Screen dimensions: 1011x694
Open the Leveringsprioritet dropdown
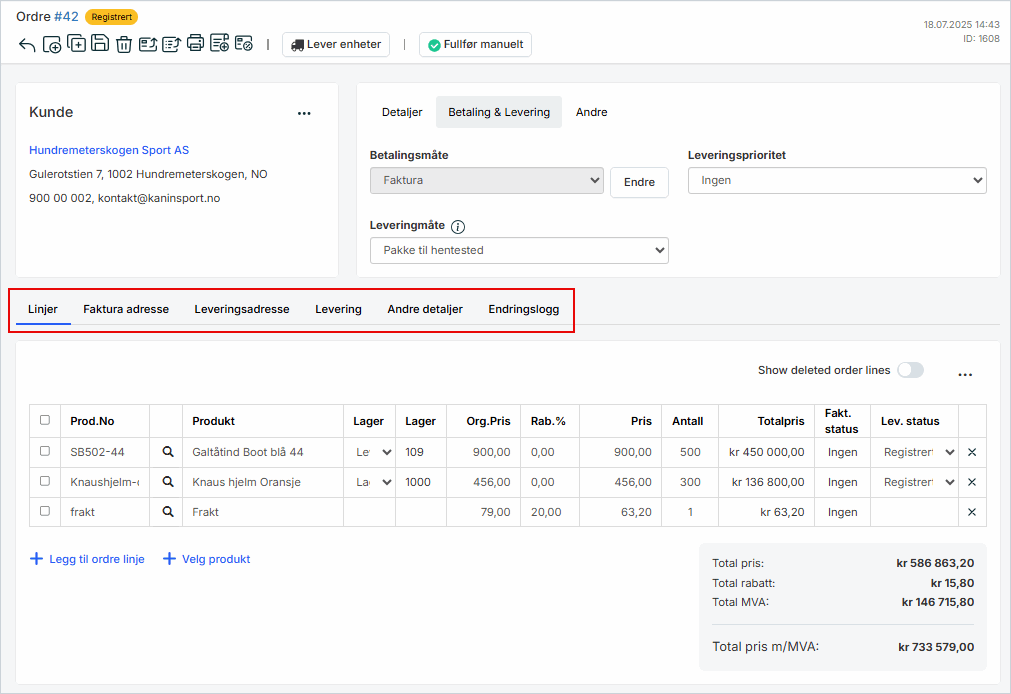click(837, 180)
